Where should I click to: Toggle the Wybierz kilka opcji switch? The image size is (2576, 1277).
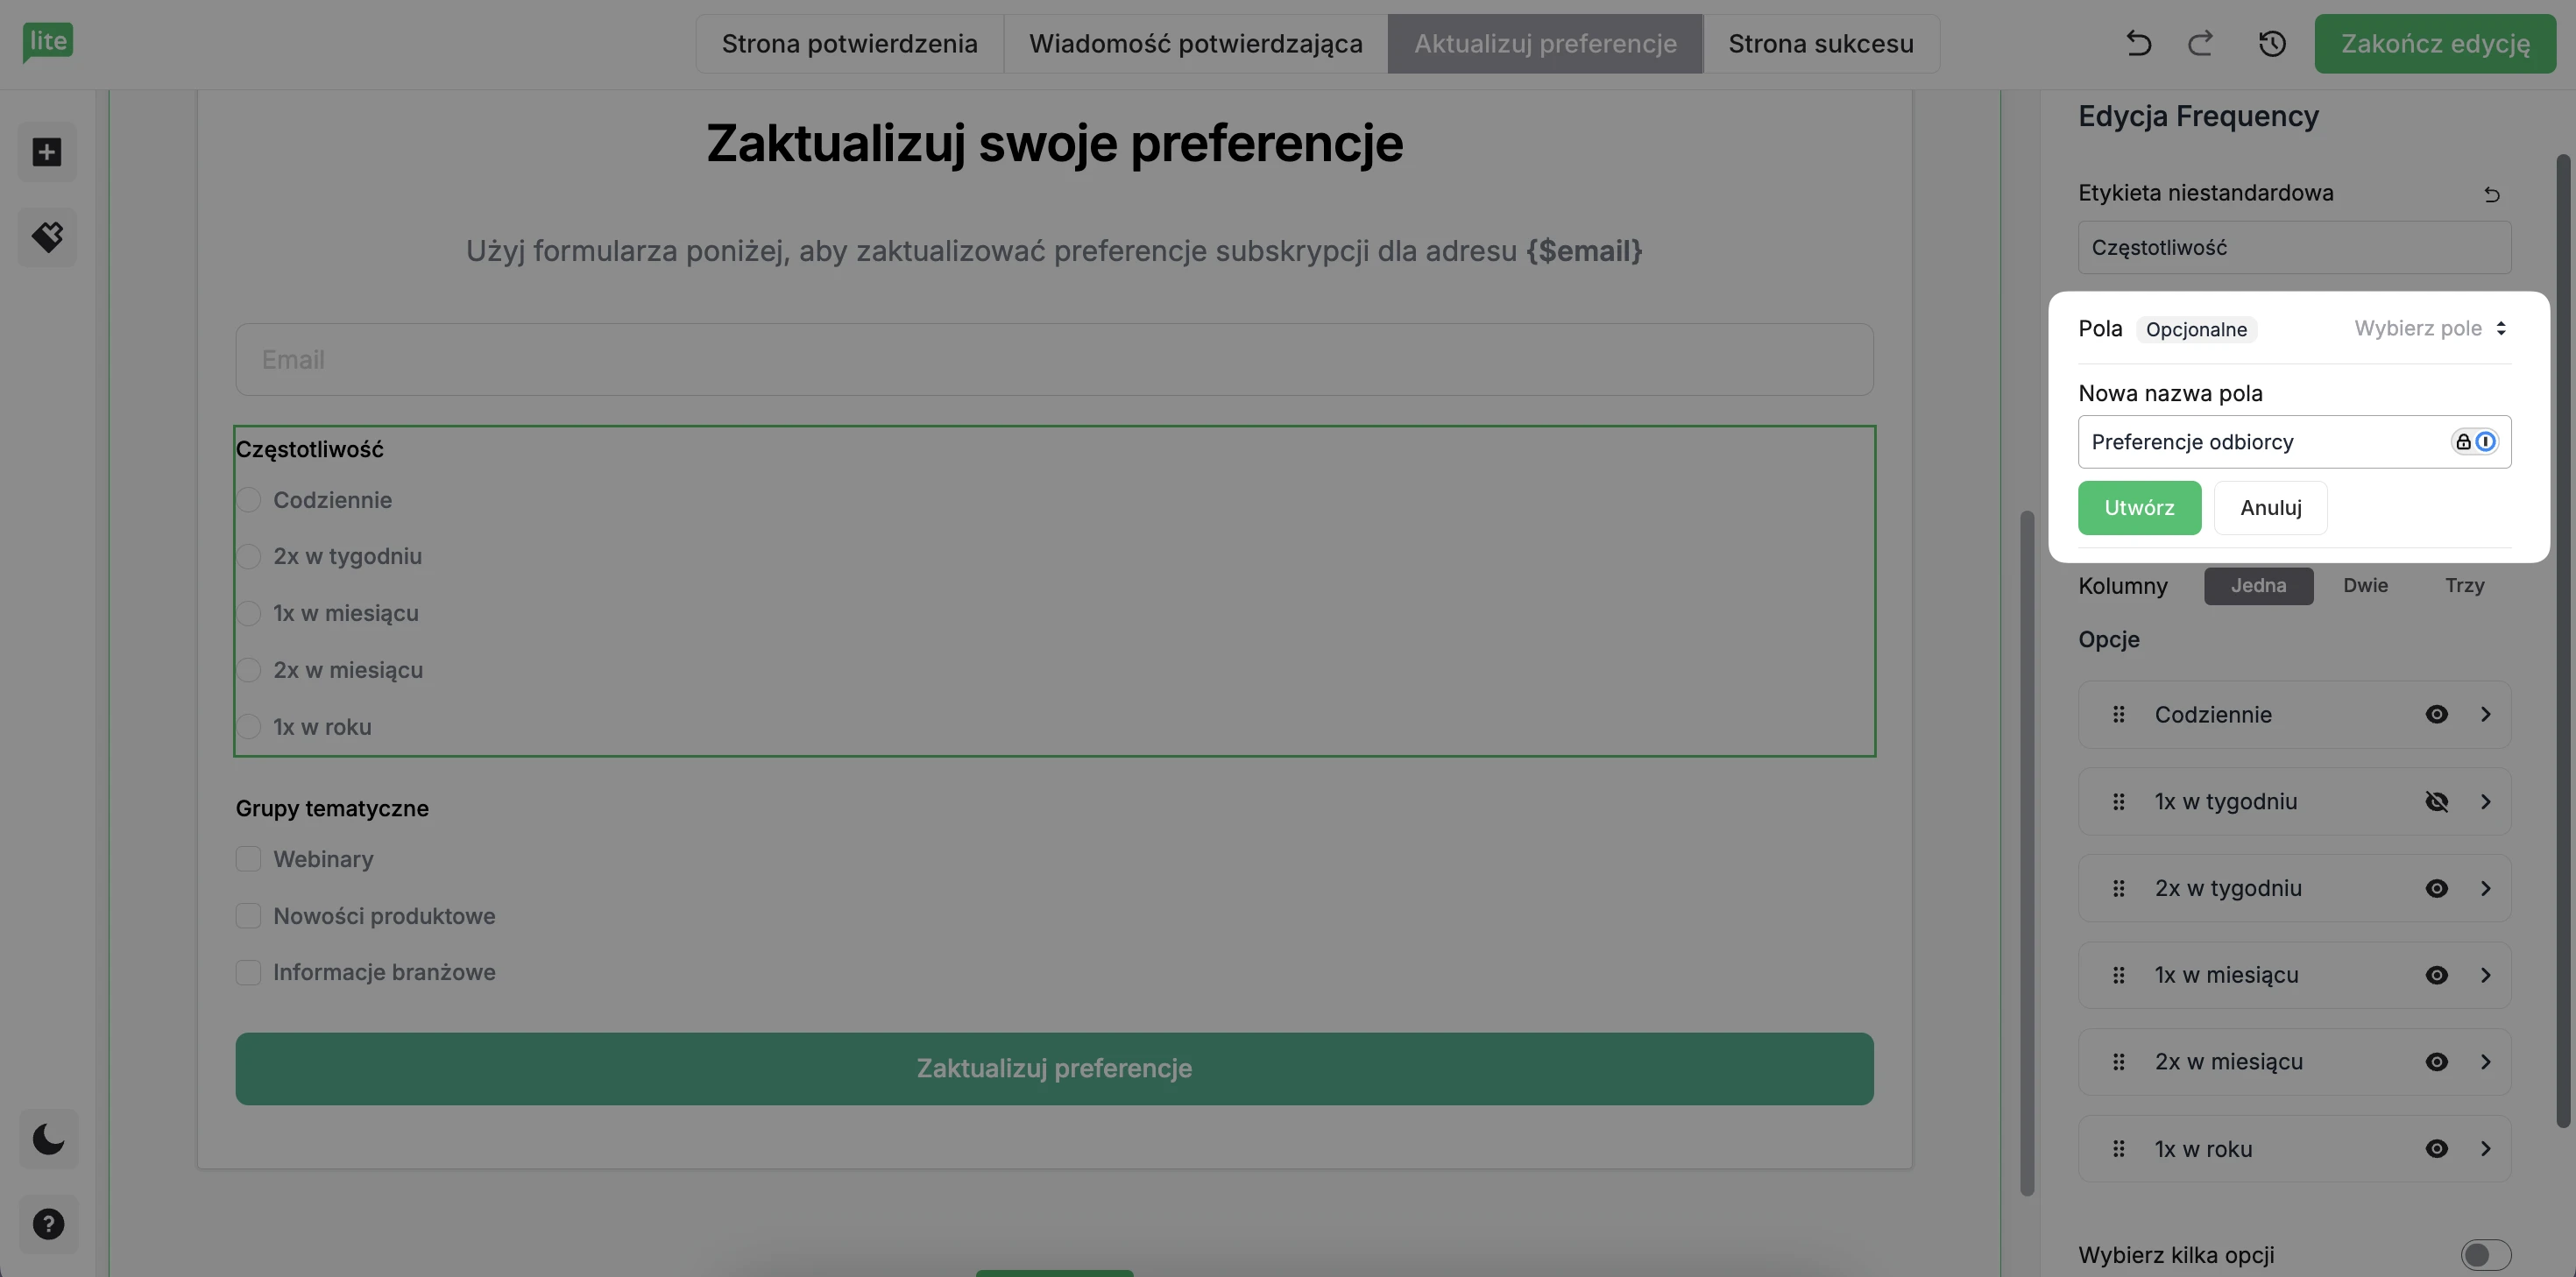[x=2485, y=1254]
